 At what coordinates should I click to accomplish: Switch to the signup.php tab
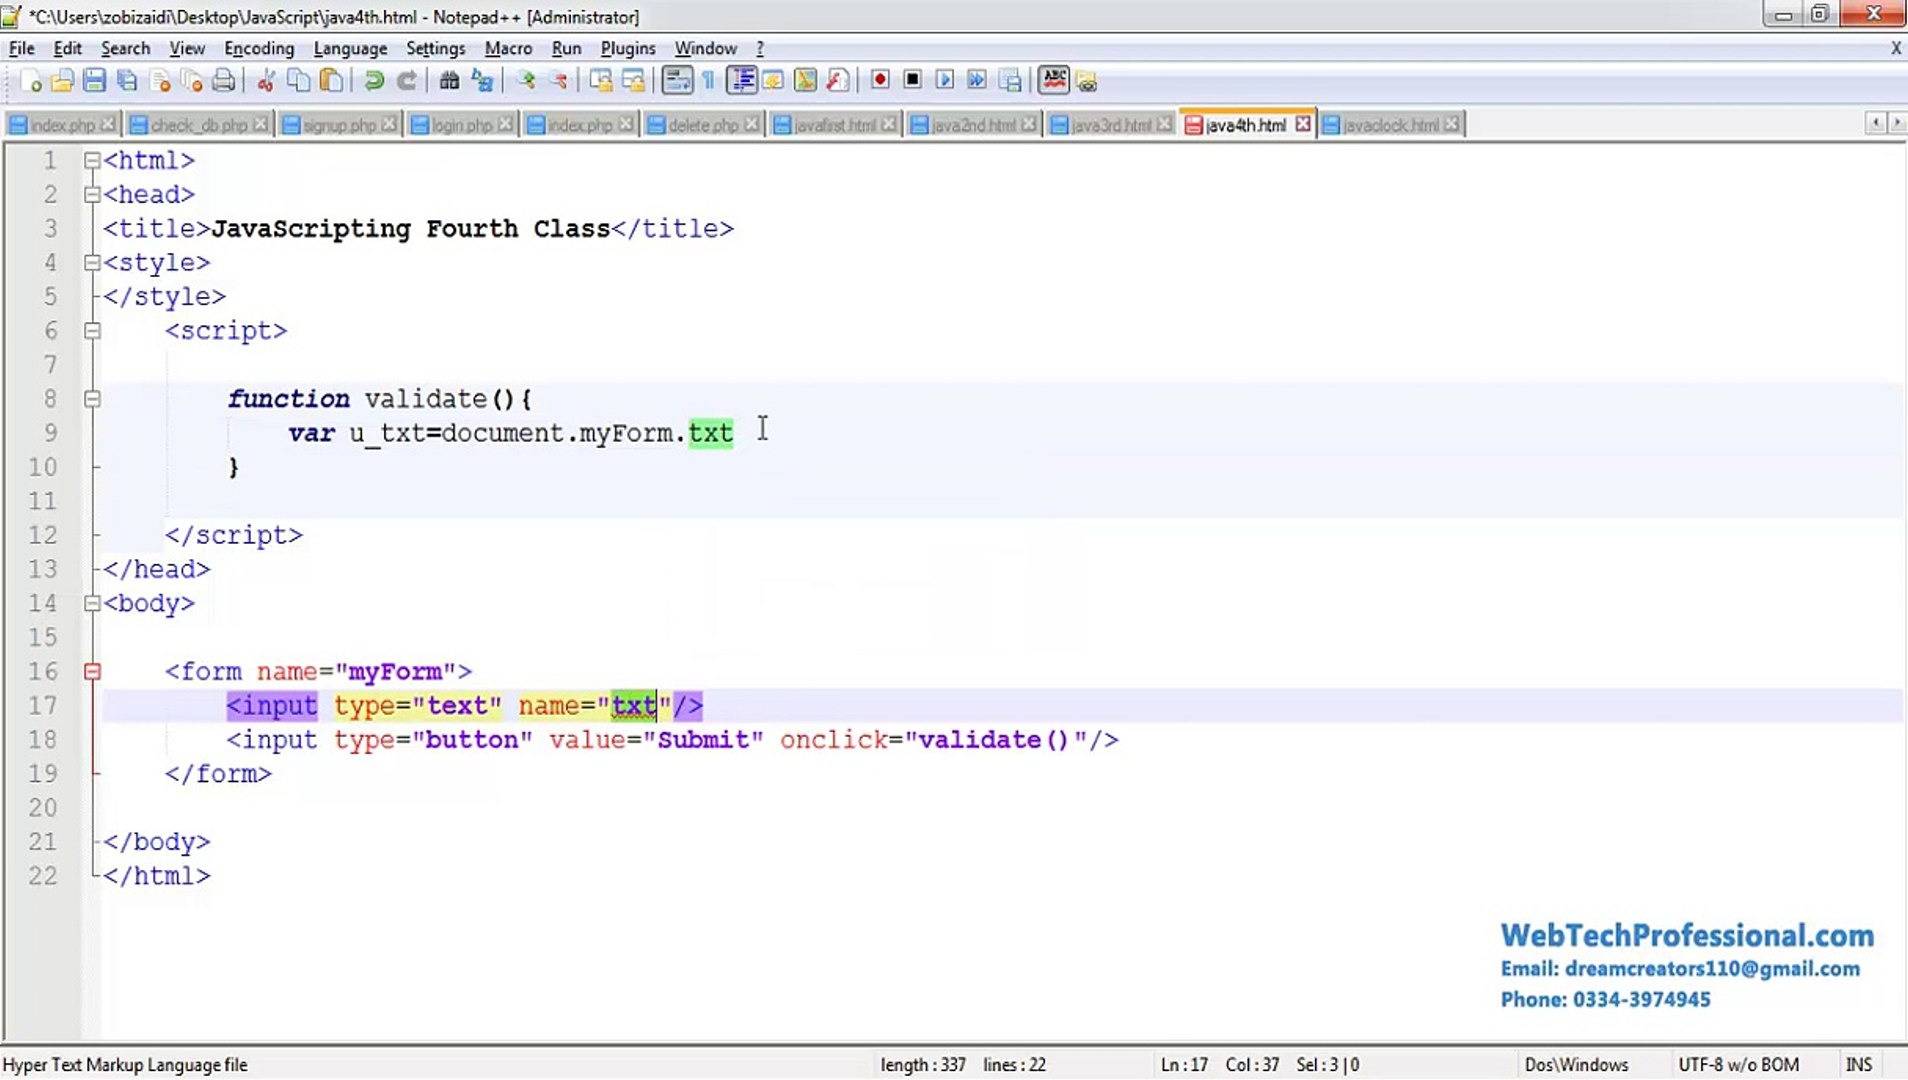339,125
